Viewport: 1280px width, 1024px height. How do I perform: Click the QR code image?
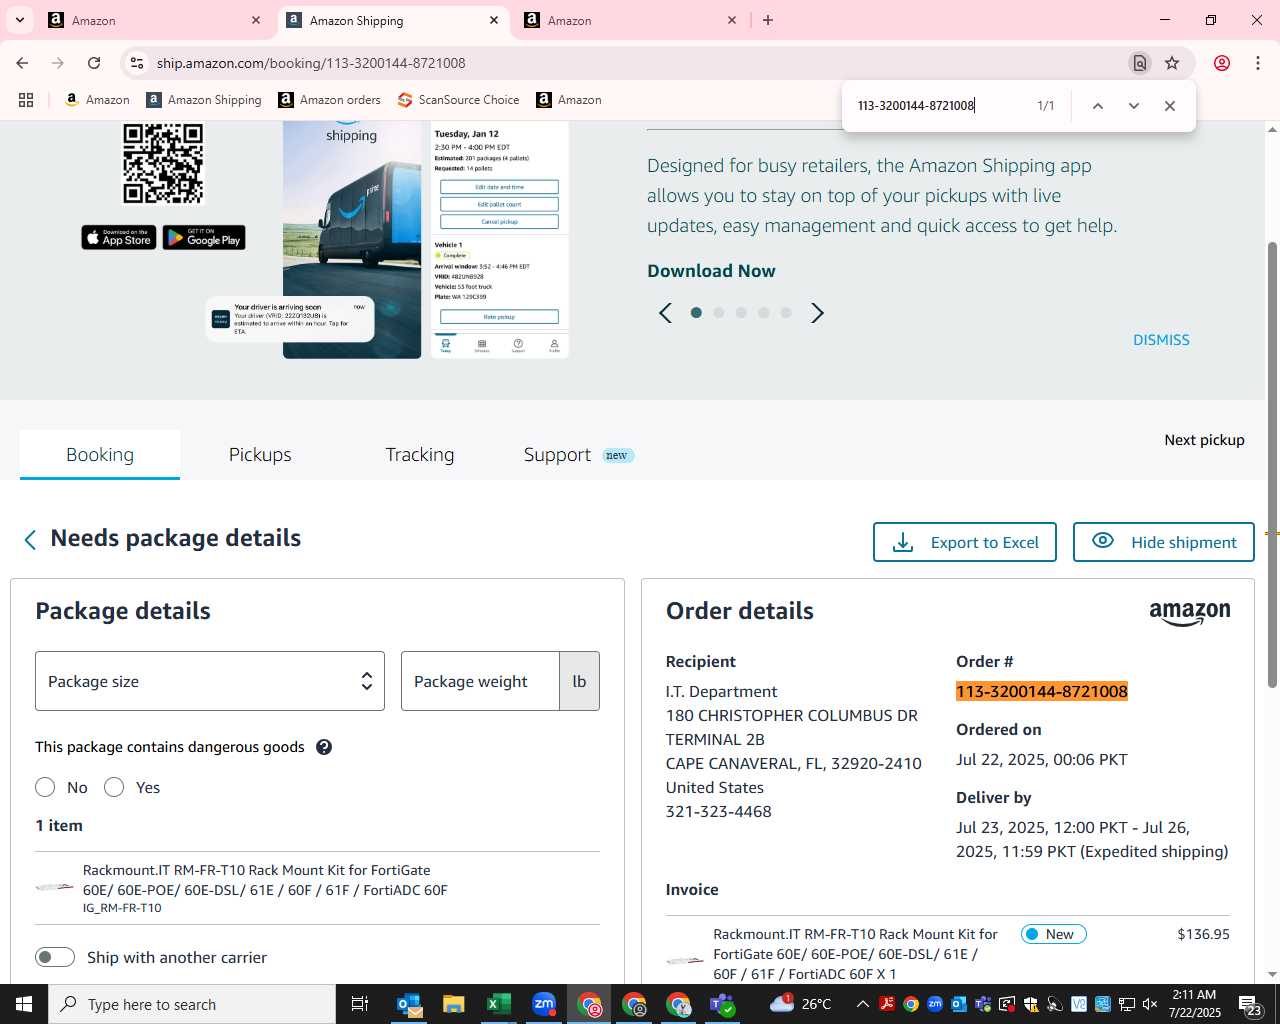pos(163,163)
